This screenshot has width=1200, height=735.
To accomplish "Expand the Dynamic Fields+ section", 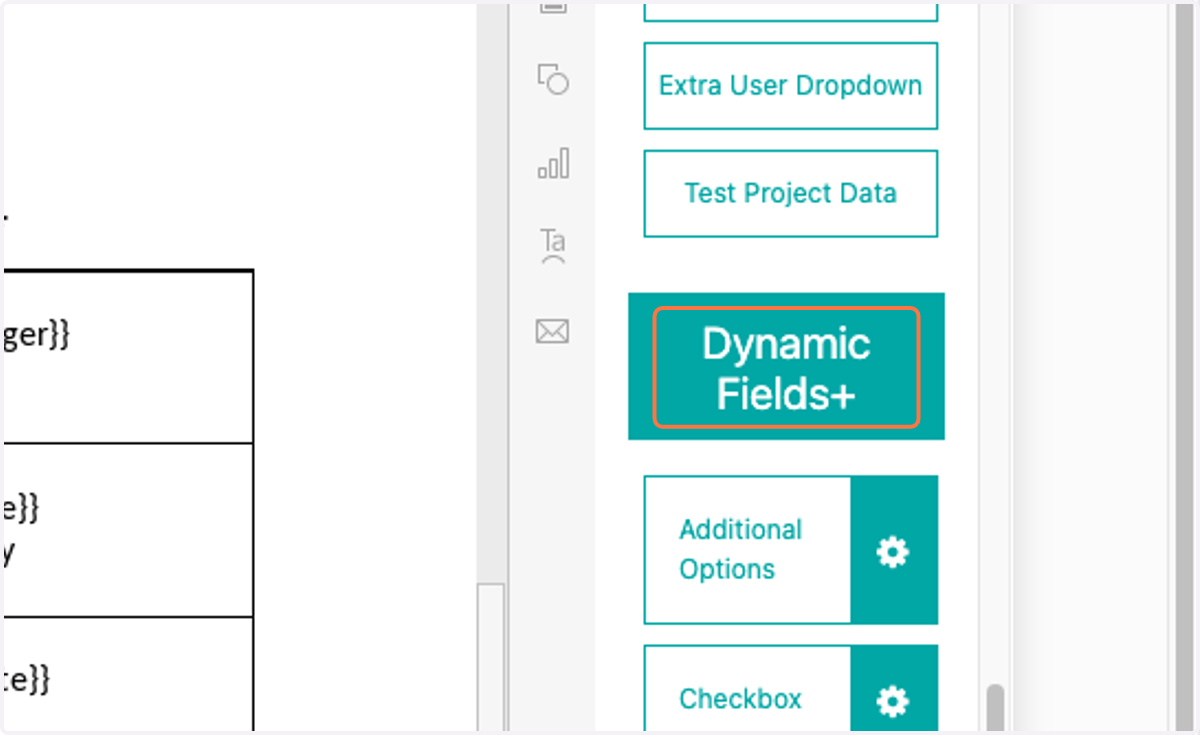I will coord(786,367).
